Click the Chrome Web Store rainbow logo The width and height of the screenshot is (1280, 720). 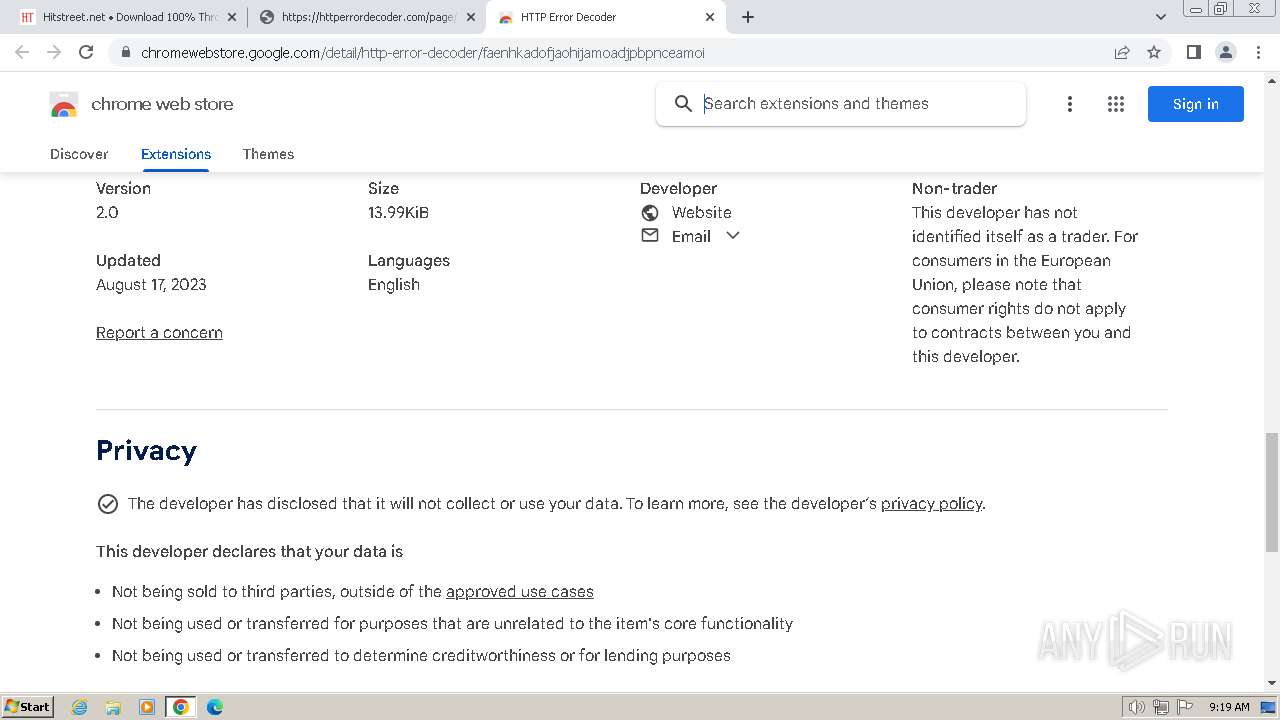click(x=64, y=104)
